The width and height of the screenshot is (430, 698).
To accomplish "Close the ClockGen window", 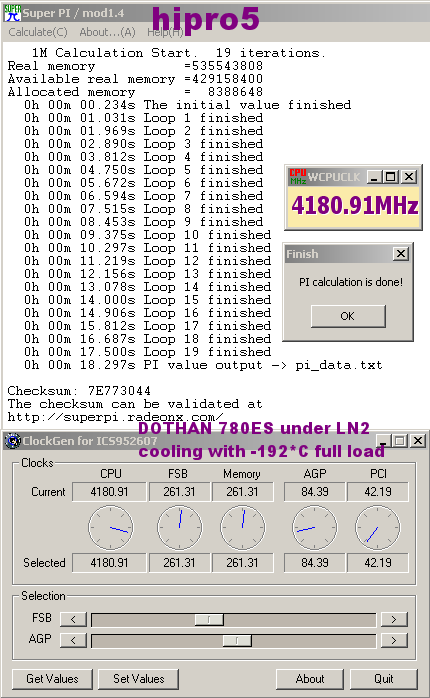I will (x=418, y=441).
